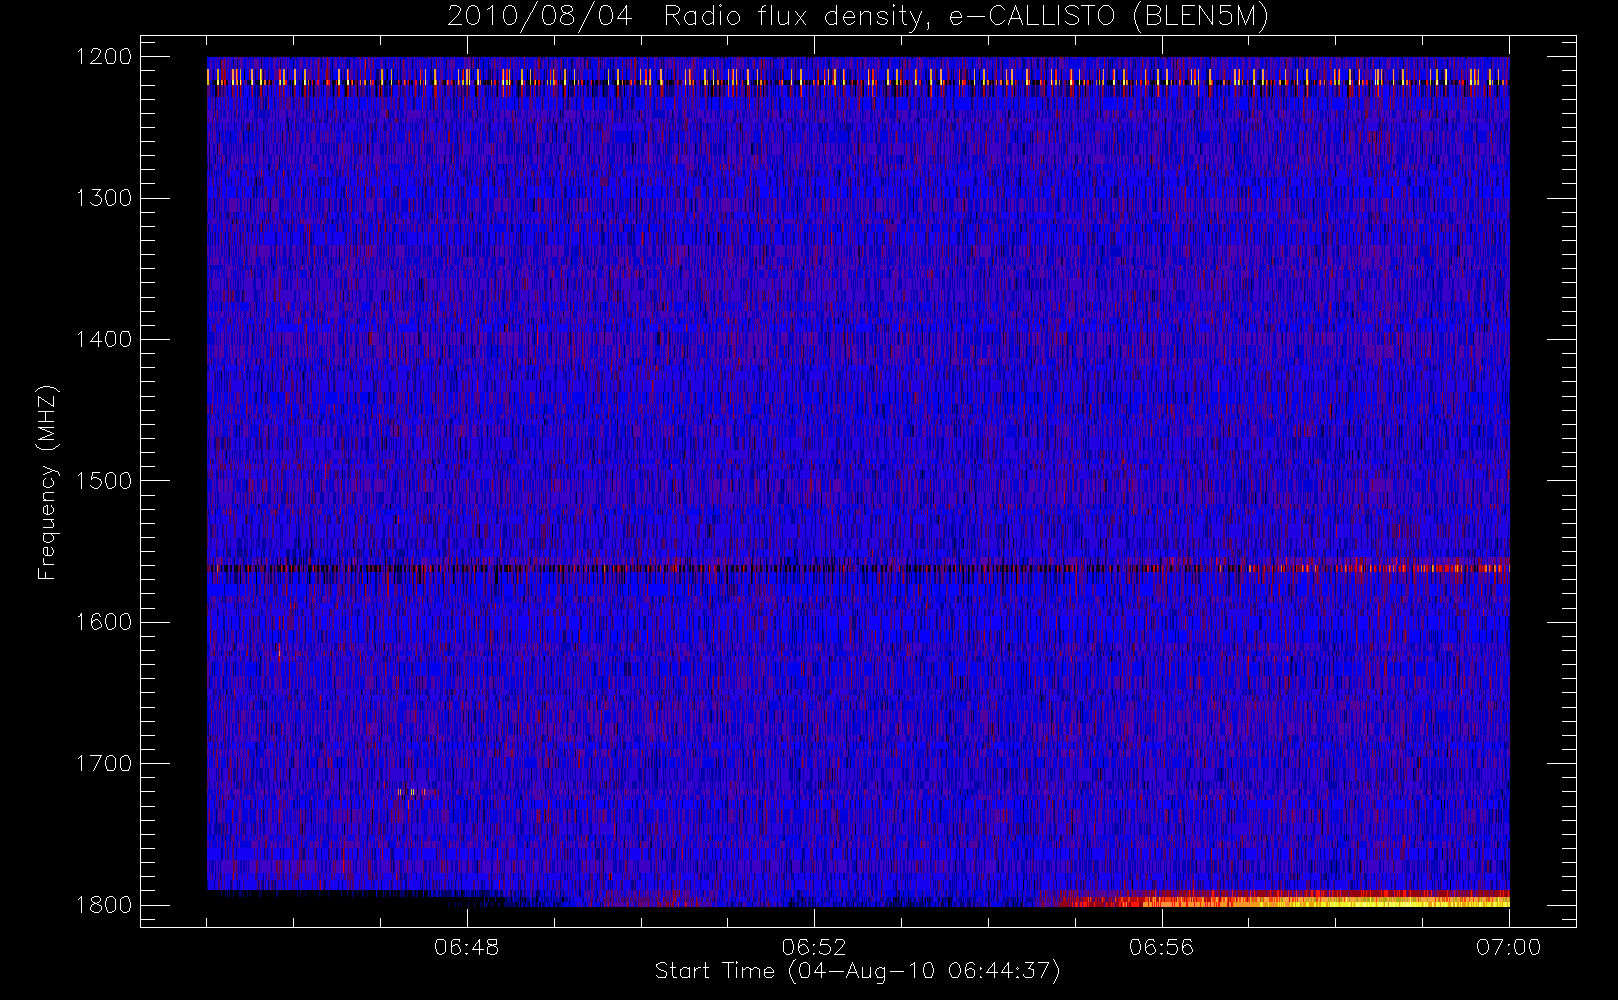Click the 1800 frequency tick label
The image size is (1618, 1000).
(104, 904)
